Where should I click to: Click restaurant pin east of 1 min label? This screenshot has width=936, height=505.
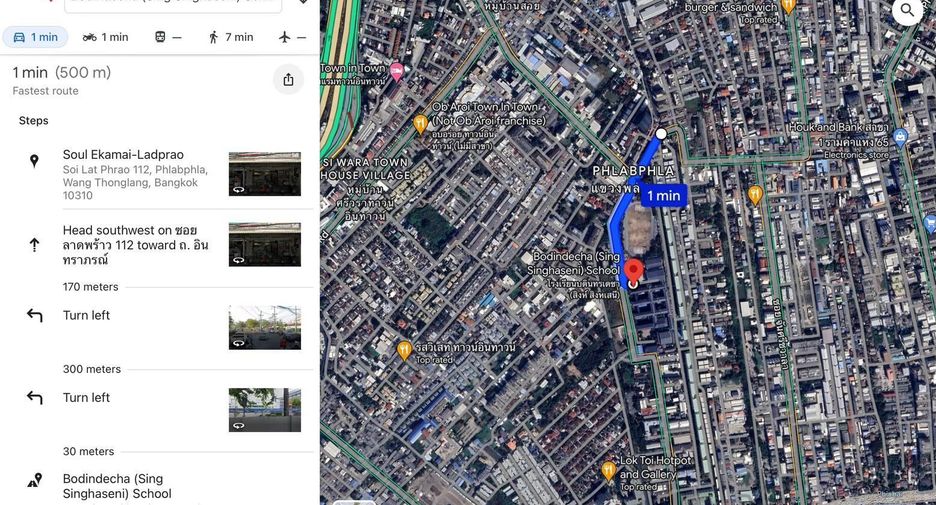(x=755, y=195)
